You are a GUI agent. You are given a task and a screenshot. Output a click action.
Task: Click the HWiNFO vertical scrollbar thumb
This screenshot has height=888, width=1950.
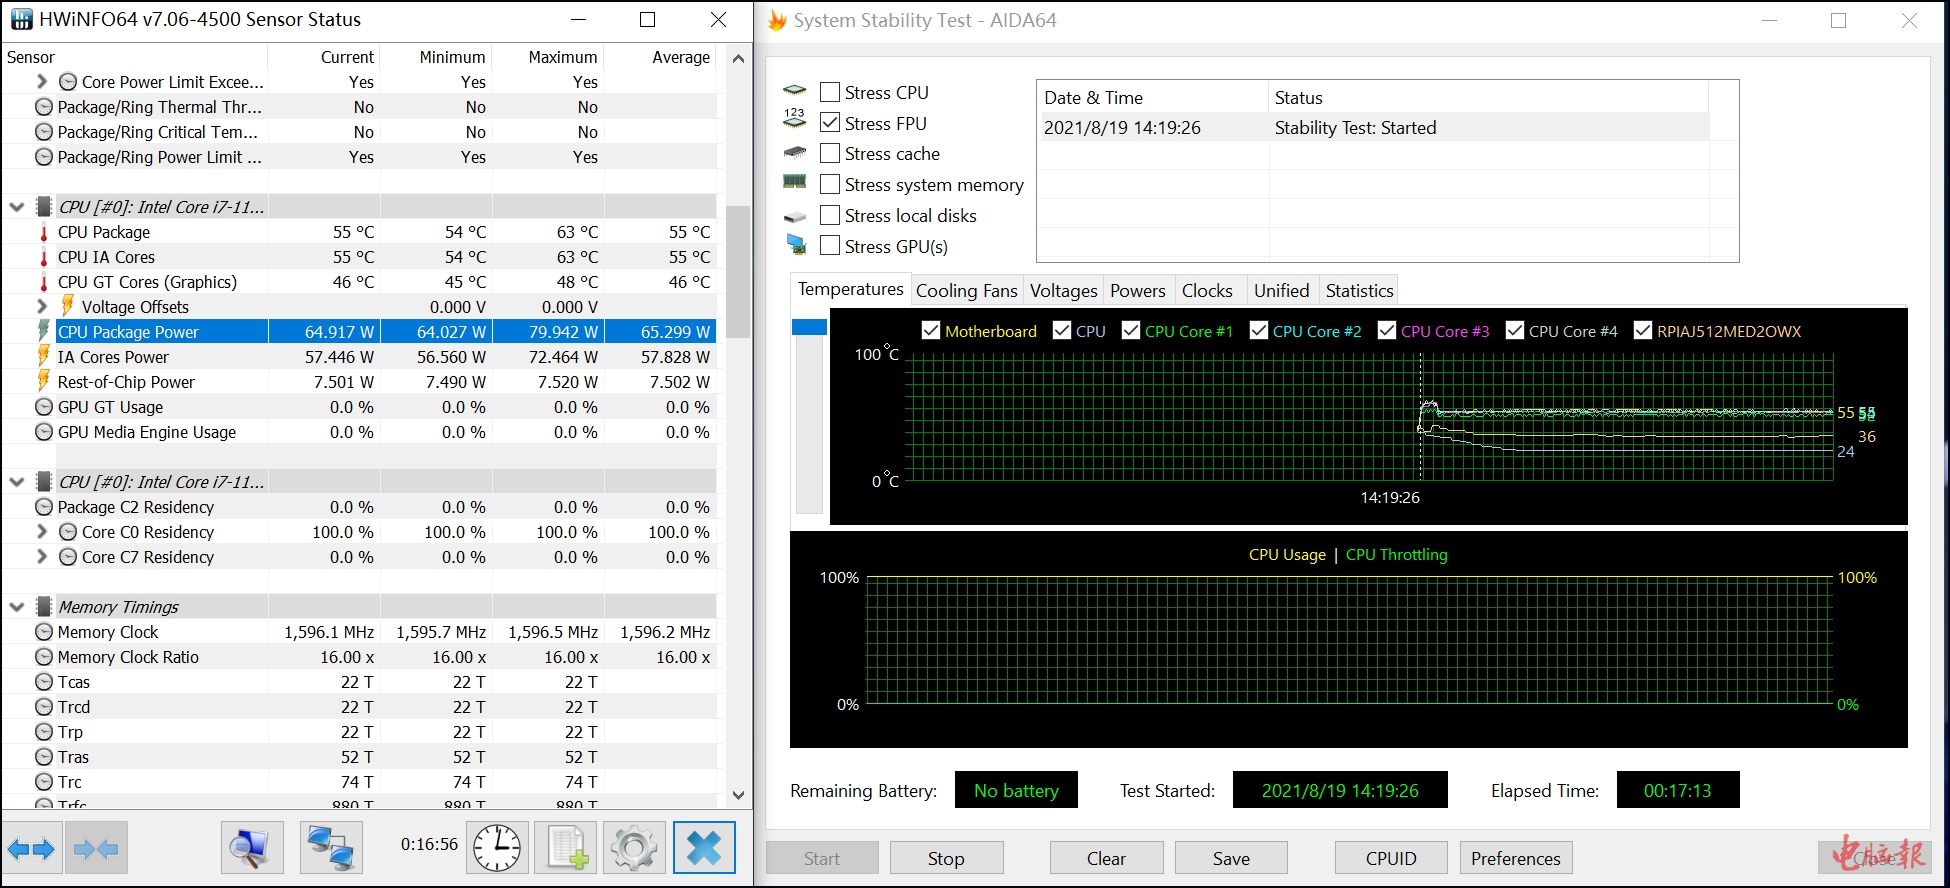[x=738, y=270]
